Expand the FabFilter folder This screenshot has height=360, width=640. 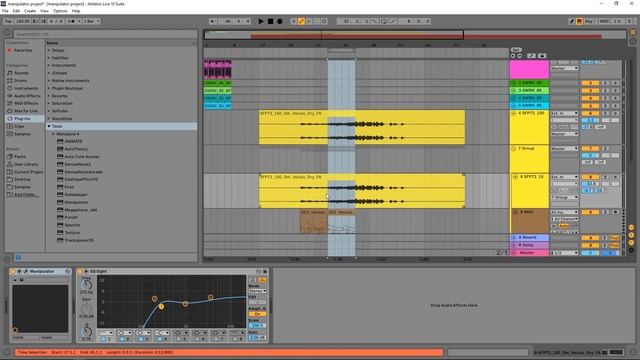(x=49, y=58)
